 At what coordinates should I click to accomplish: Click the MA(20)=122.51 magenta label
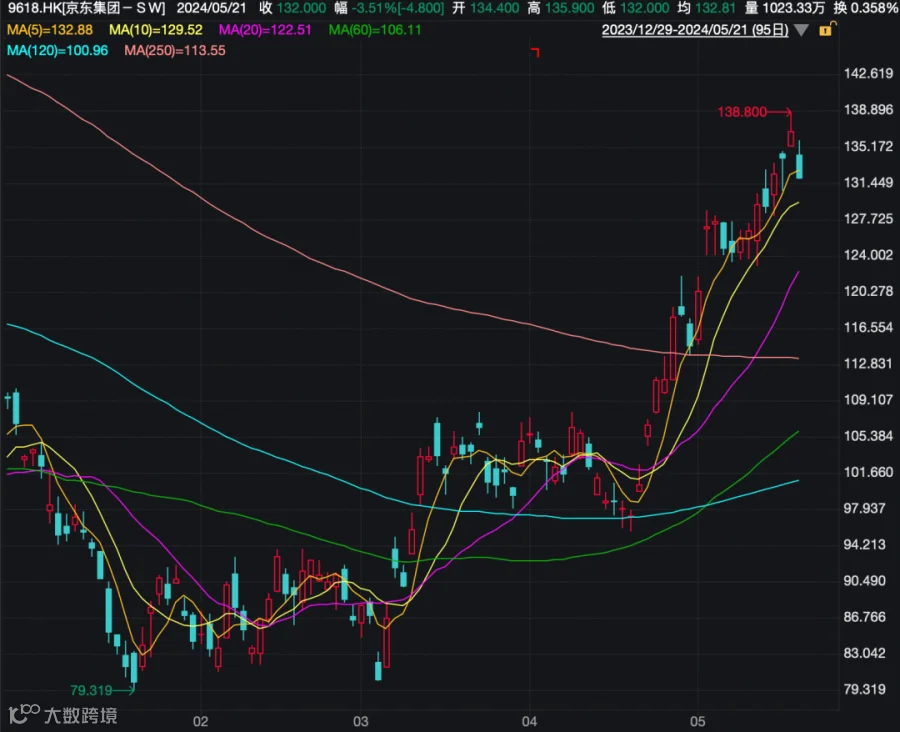point(265,30)
